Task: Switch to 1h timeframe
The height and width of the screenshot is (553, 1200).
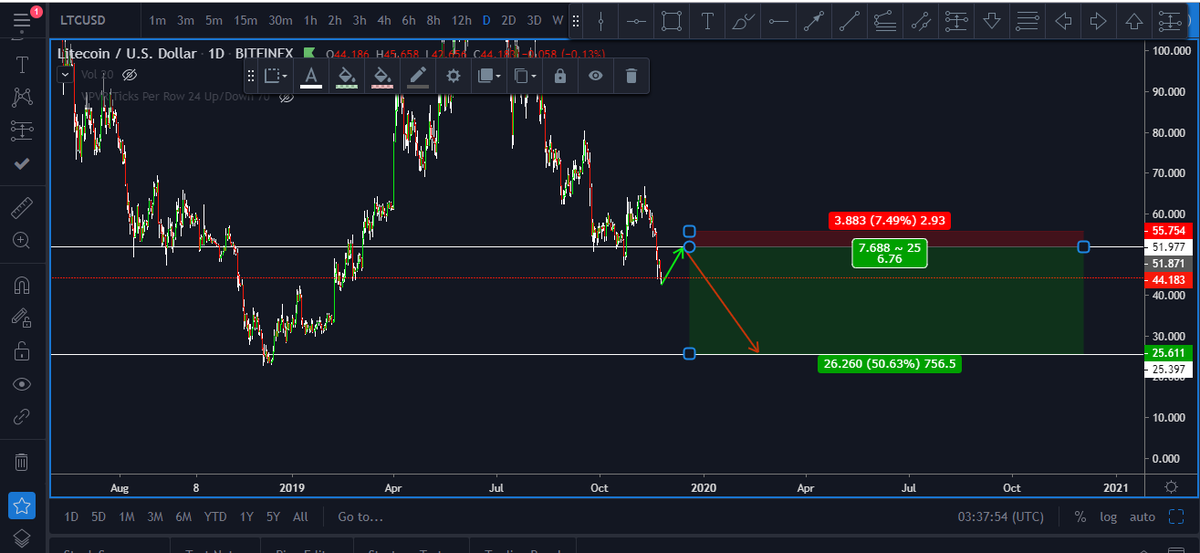Action: (310, 20)
